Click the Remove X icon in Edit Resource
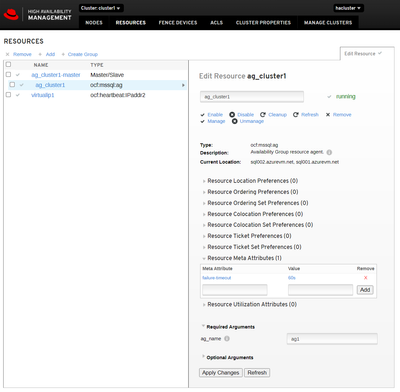Viewport: 400px width, 392px height. pyautogui.click(x=328, y=115)
